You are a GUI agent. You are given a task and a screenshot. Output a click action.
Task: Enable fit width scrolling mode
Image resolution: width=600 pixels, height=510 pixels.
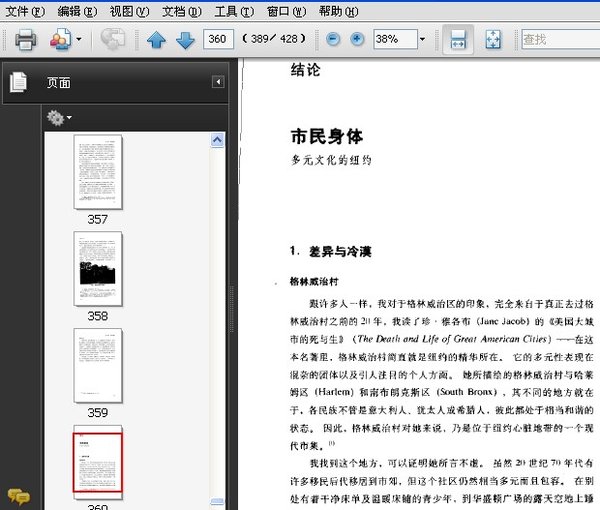(x=457, y=40)
